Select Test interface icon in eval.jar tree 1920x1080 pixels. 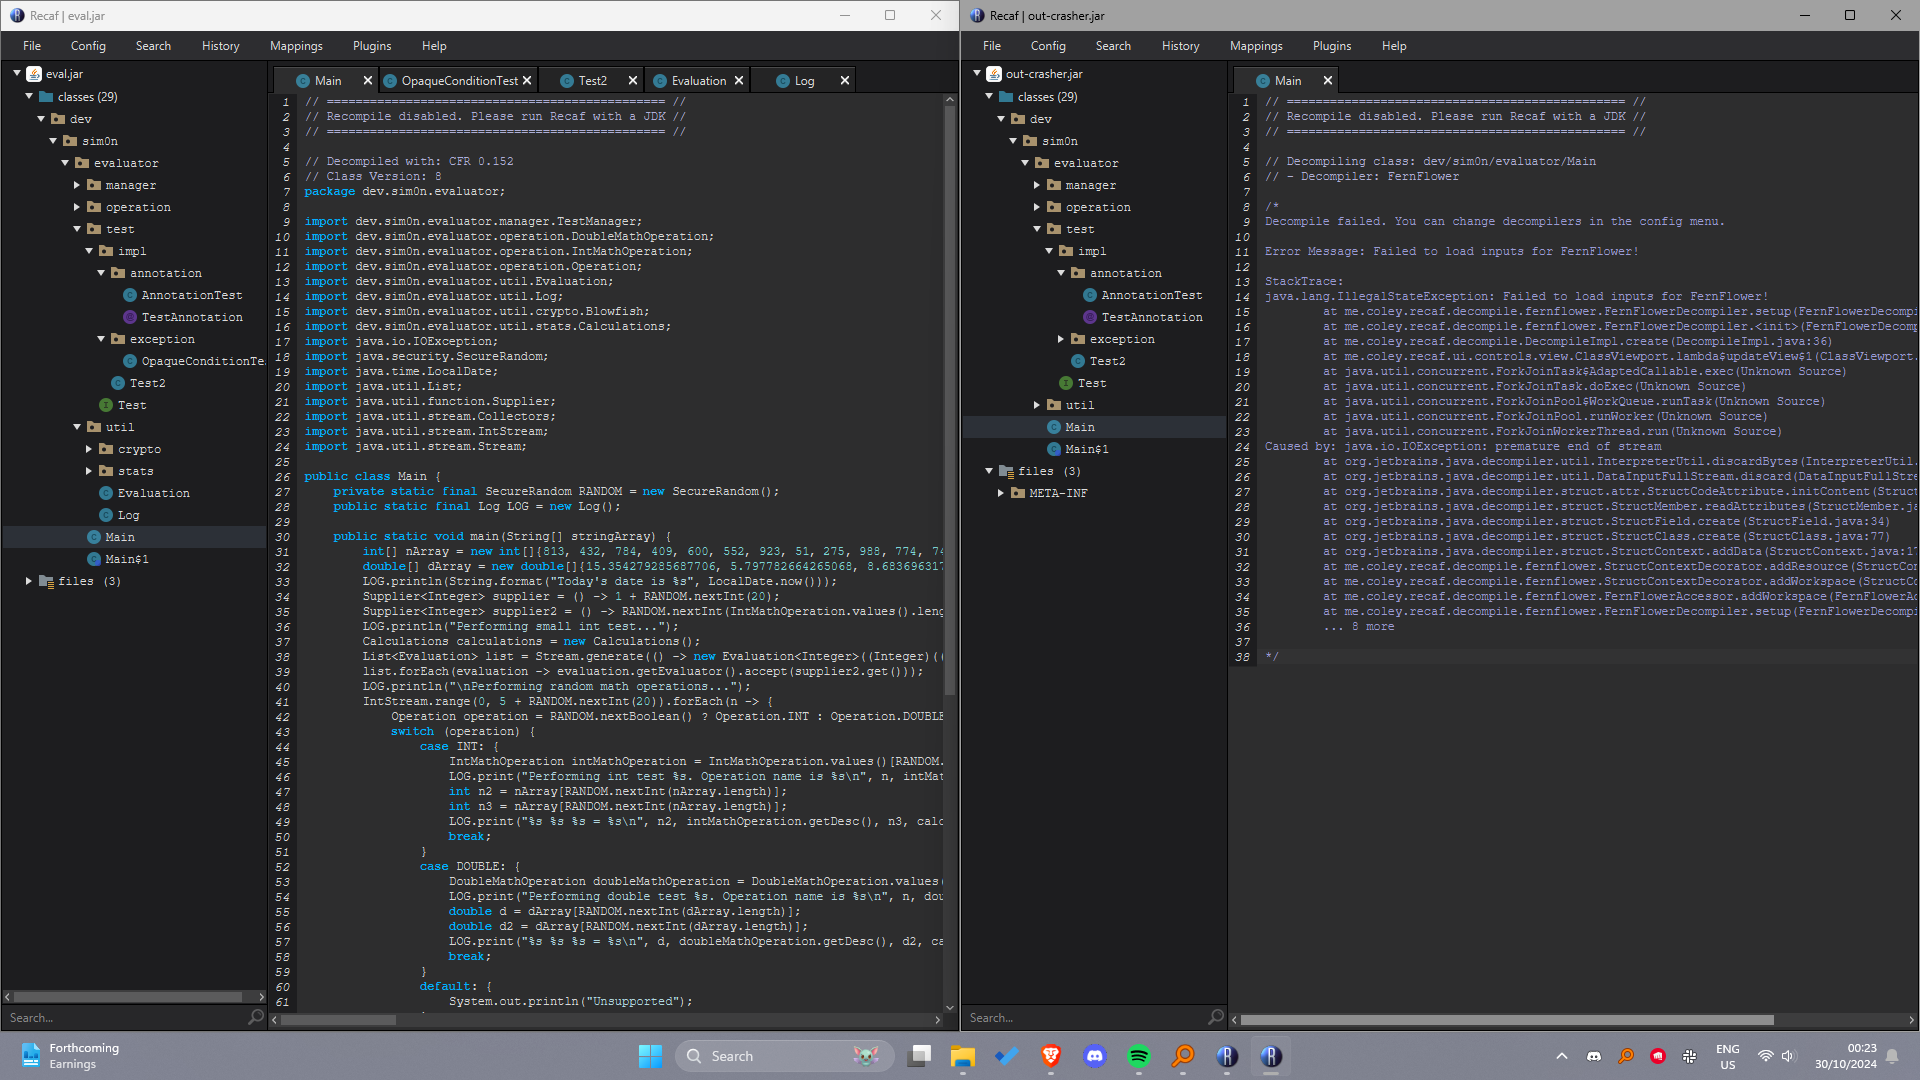point(106,405)
